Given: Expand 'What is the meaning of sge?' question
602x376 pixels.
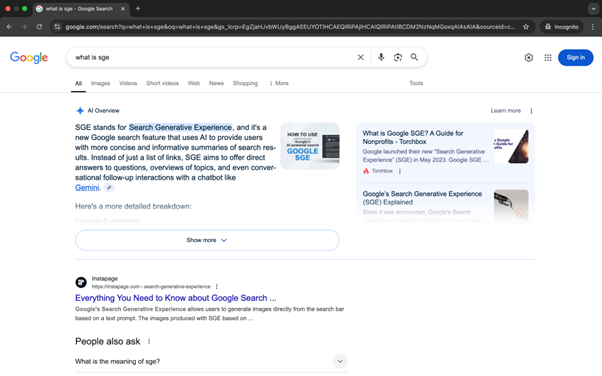Looking at the screenshot, I should pos(211,361).
